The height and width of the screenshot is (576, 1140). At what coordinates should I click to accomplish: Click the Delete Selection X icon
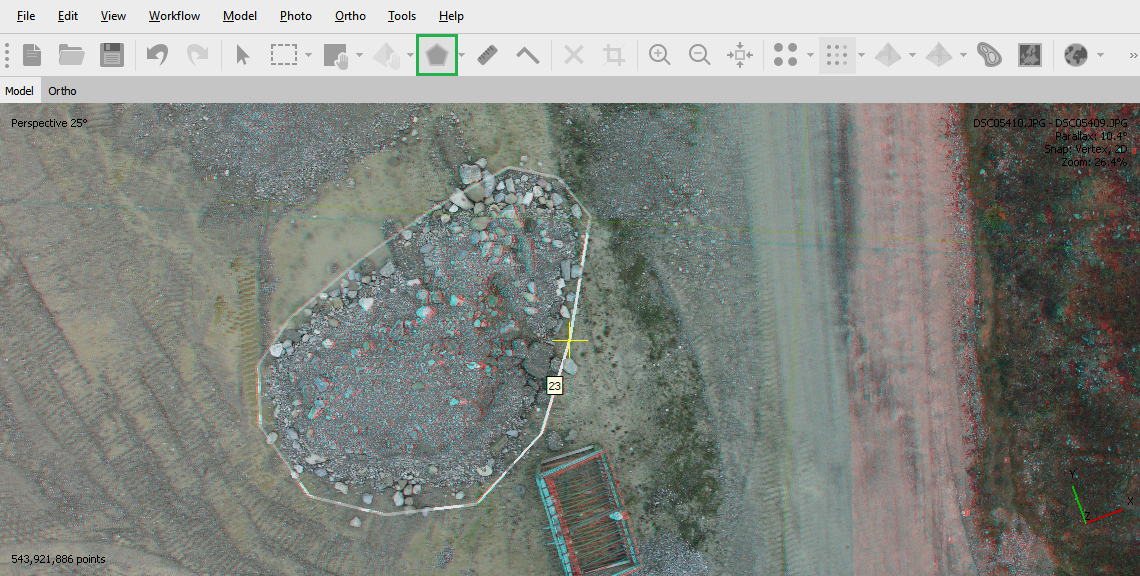click(574, 55)
